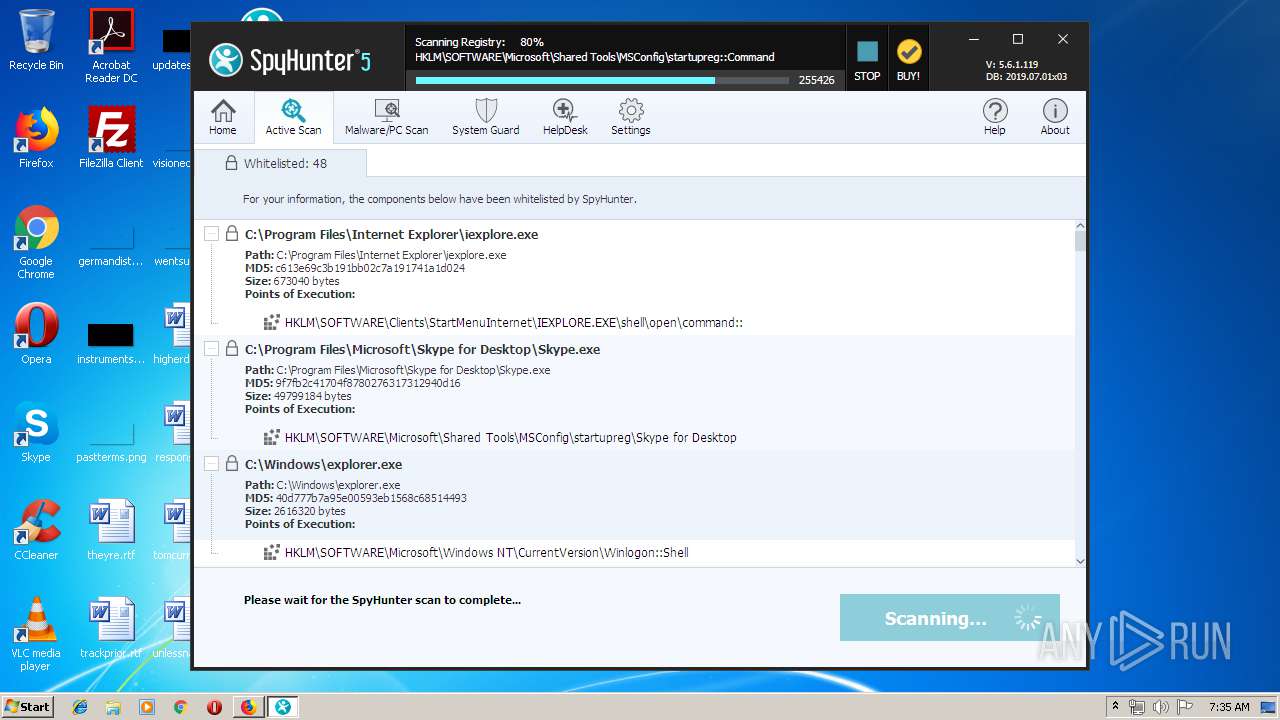The height and width of the screenshot is (720, 1280).
Task: Check the explorer.exe entry checkbox
Action: (x=211, y=464)
